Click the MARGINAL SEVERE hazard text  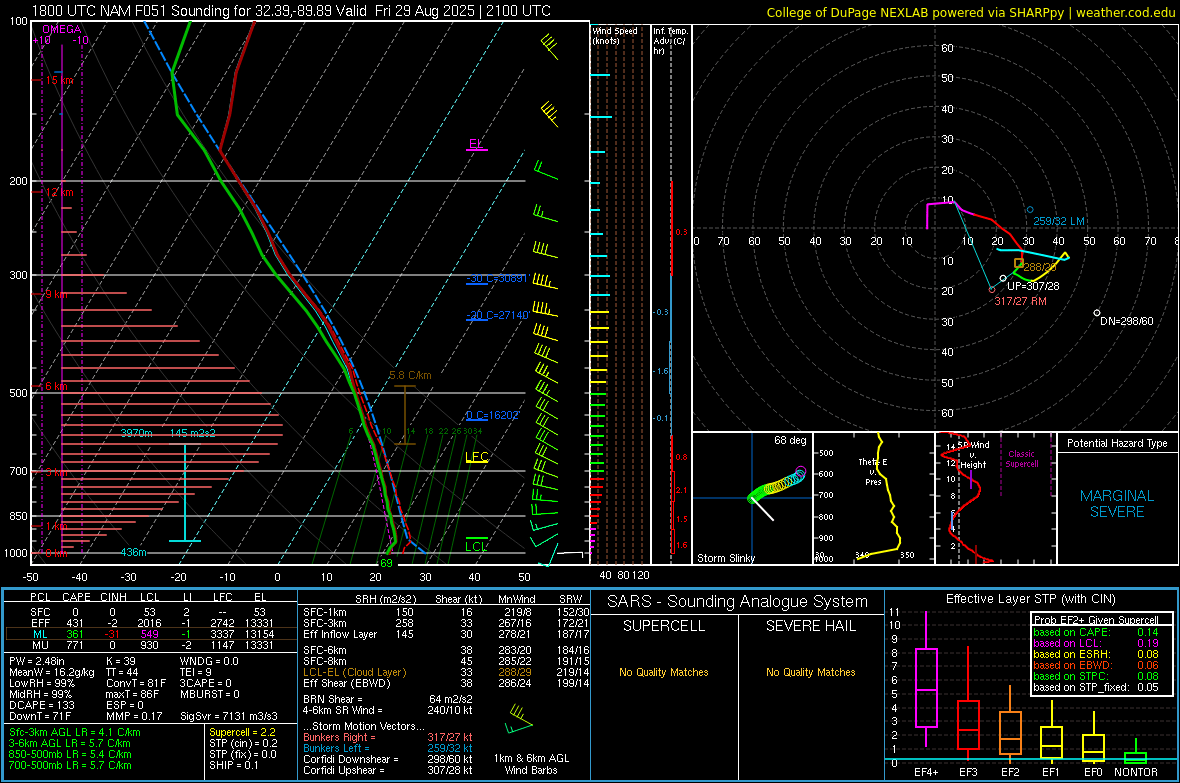tap(1117, 504)
